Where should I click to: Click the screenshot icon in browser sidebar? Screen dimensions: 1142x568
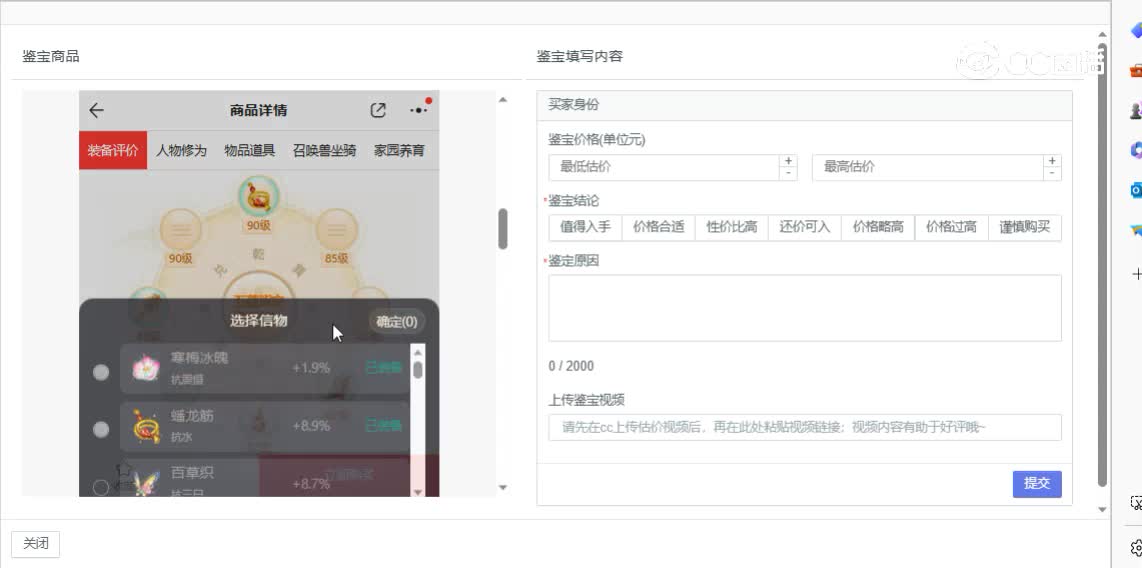point(1136,502)
